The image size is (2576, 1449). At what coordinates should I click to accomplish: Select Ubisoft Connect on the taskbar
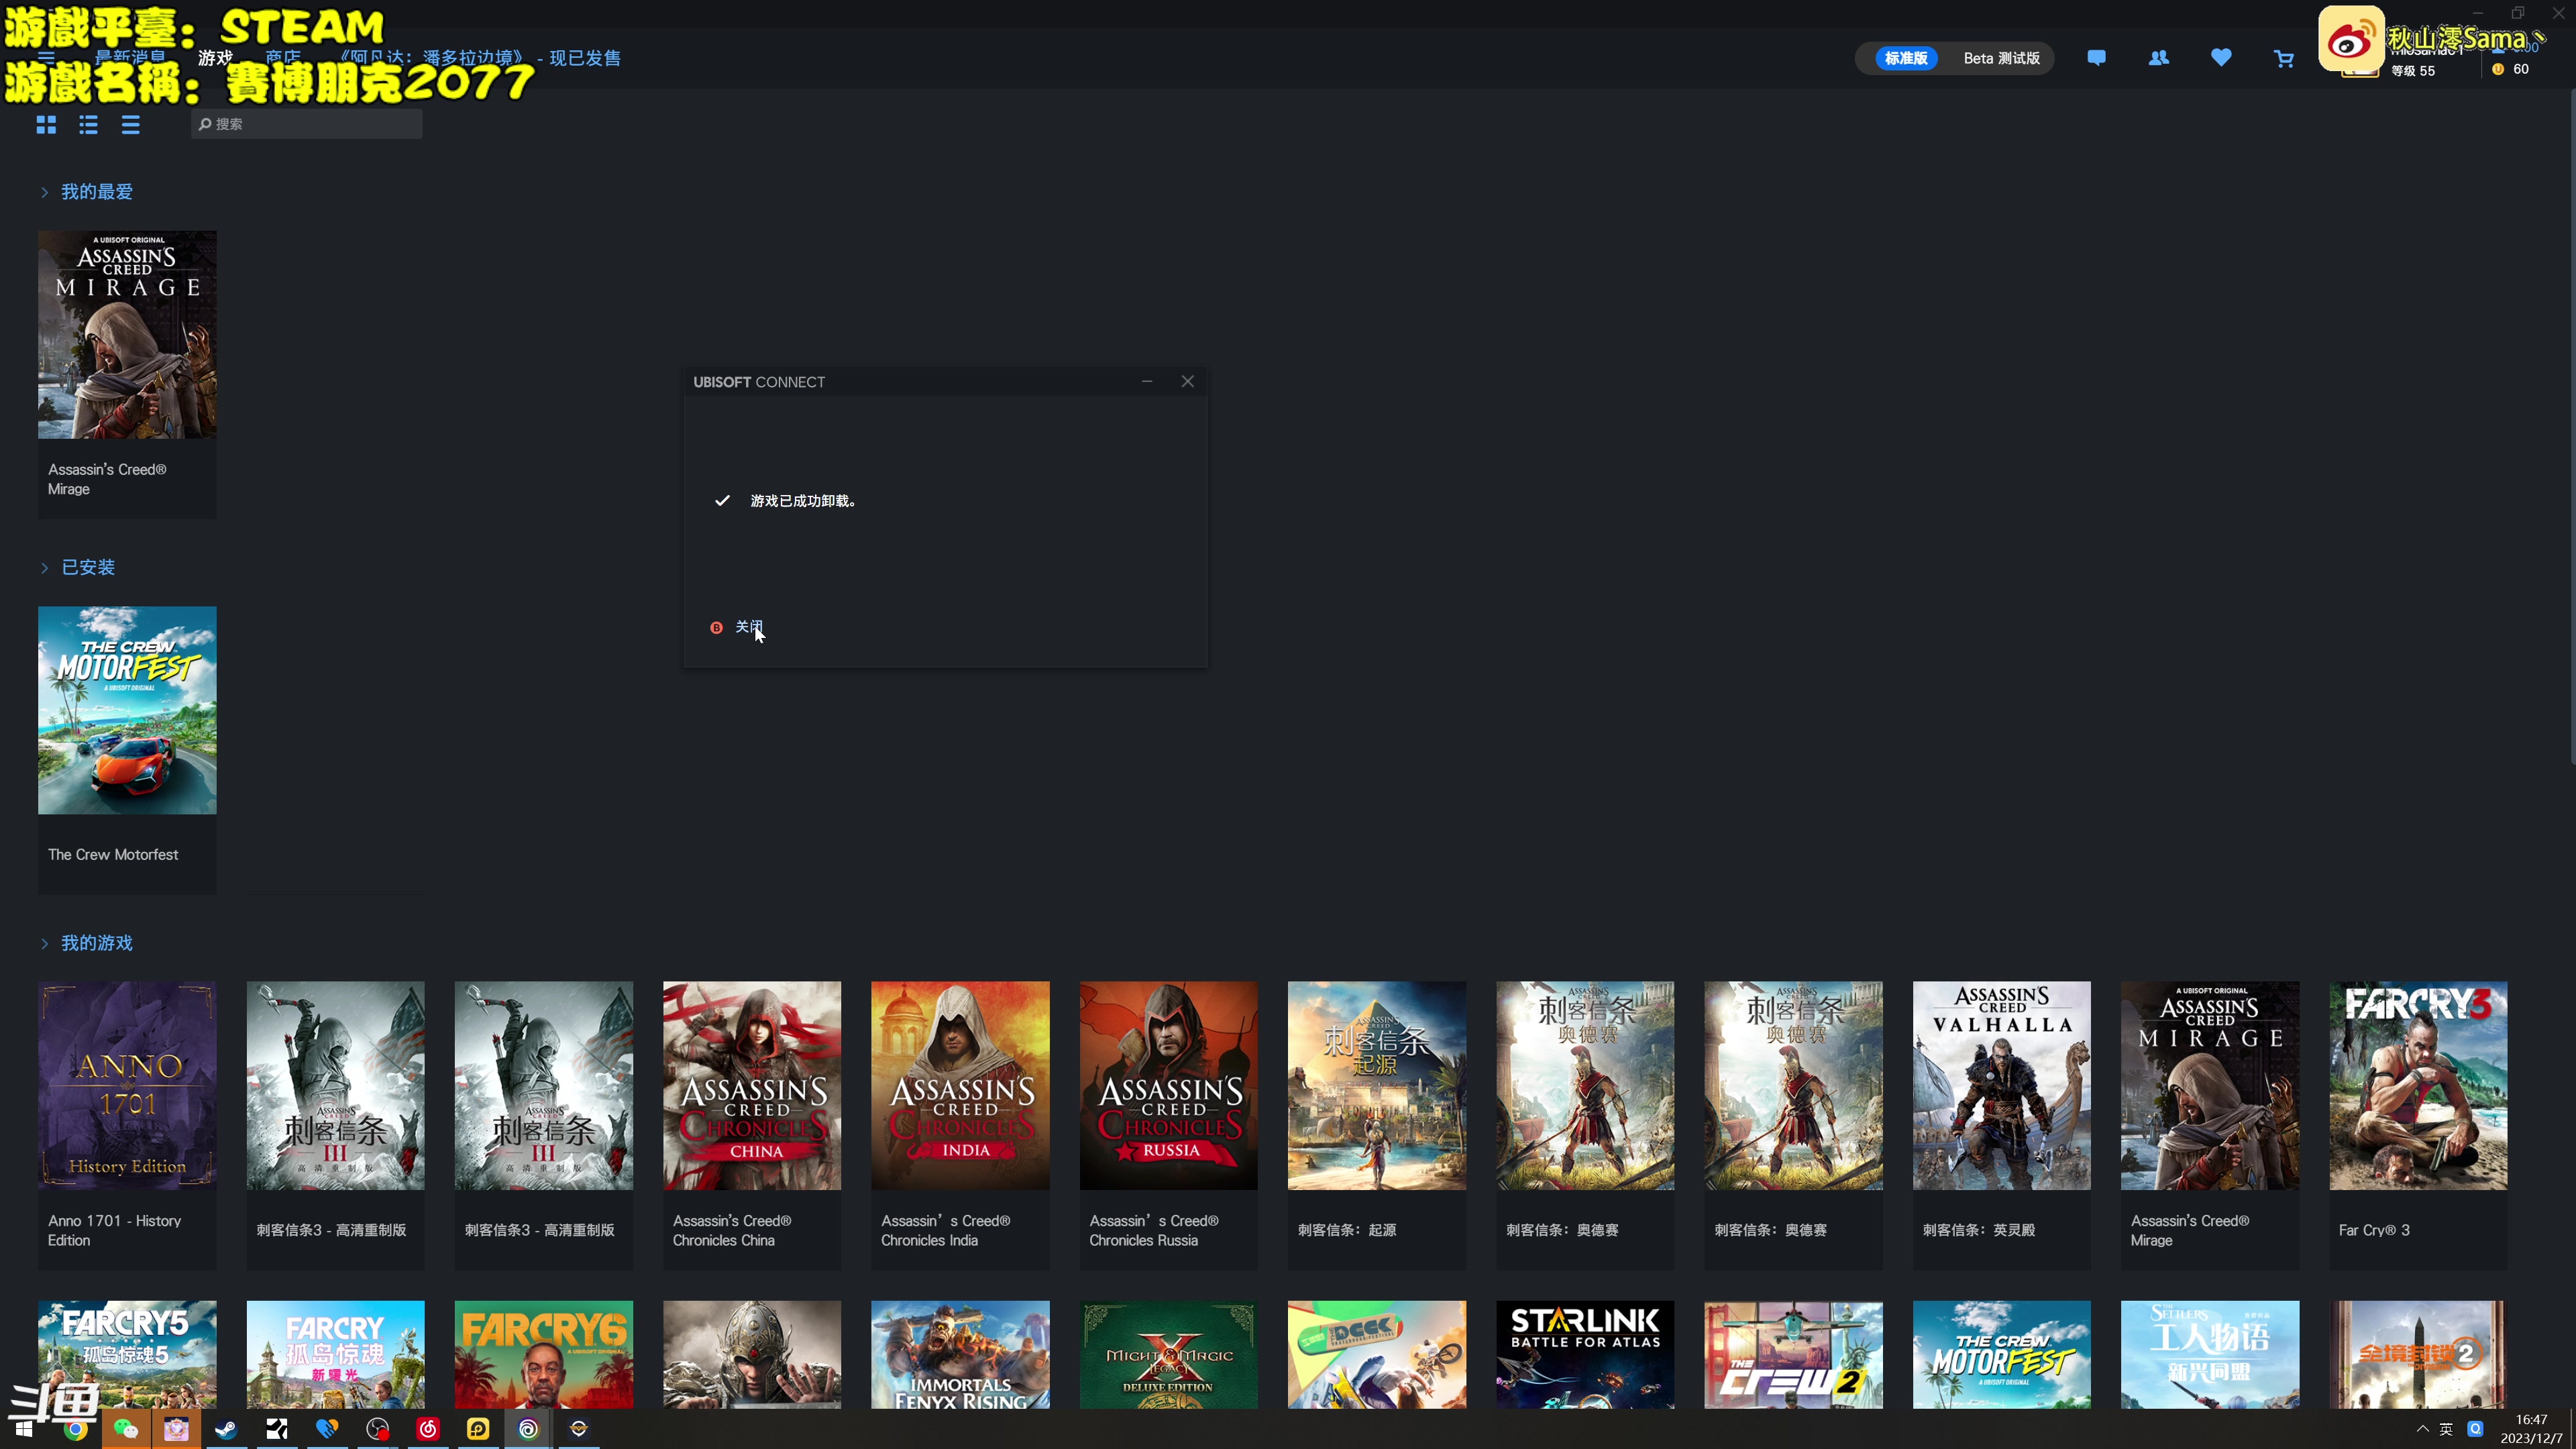(528, 1429)
